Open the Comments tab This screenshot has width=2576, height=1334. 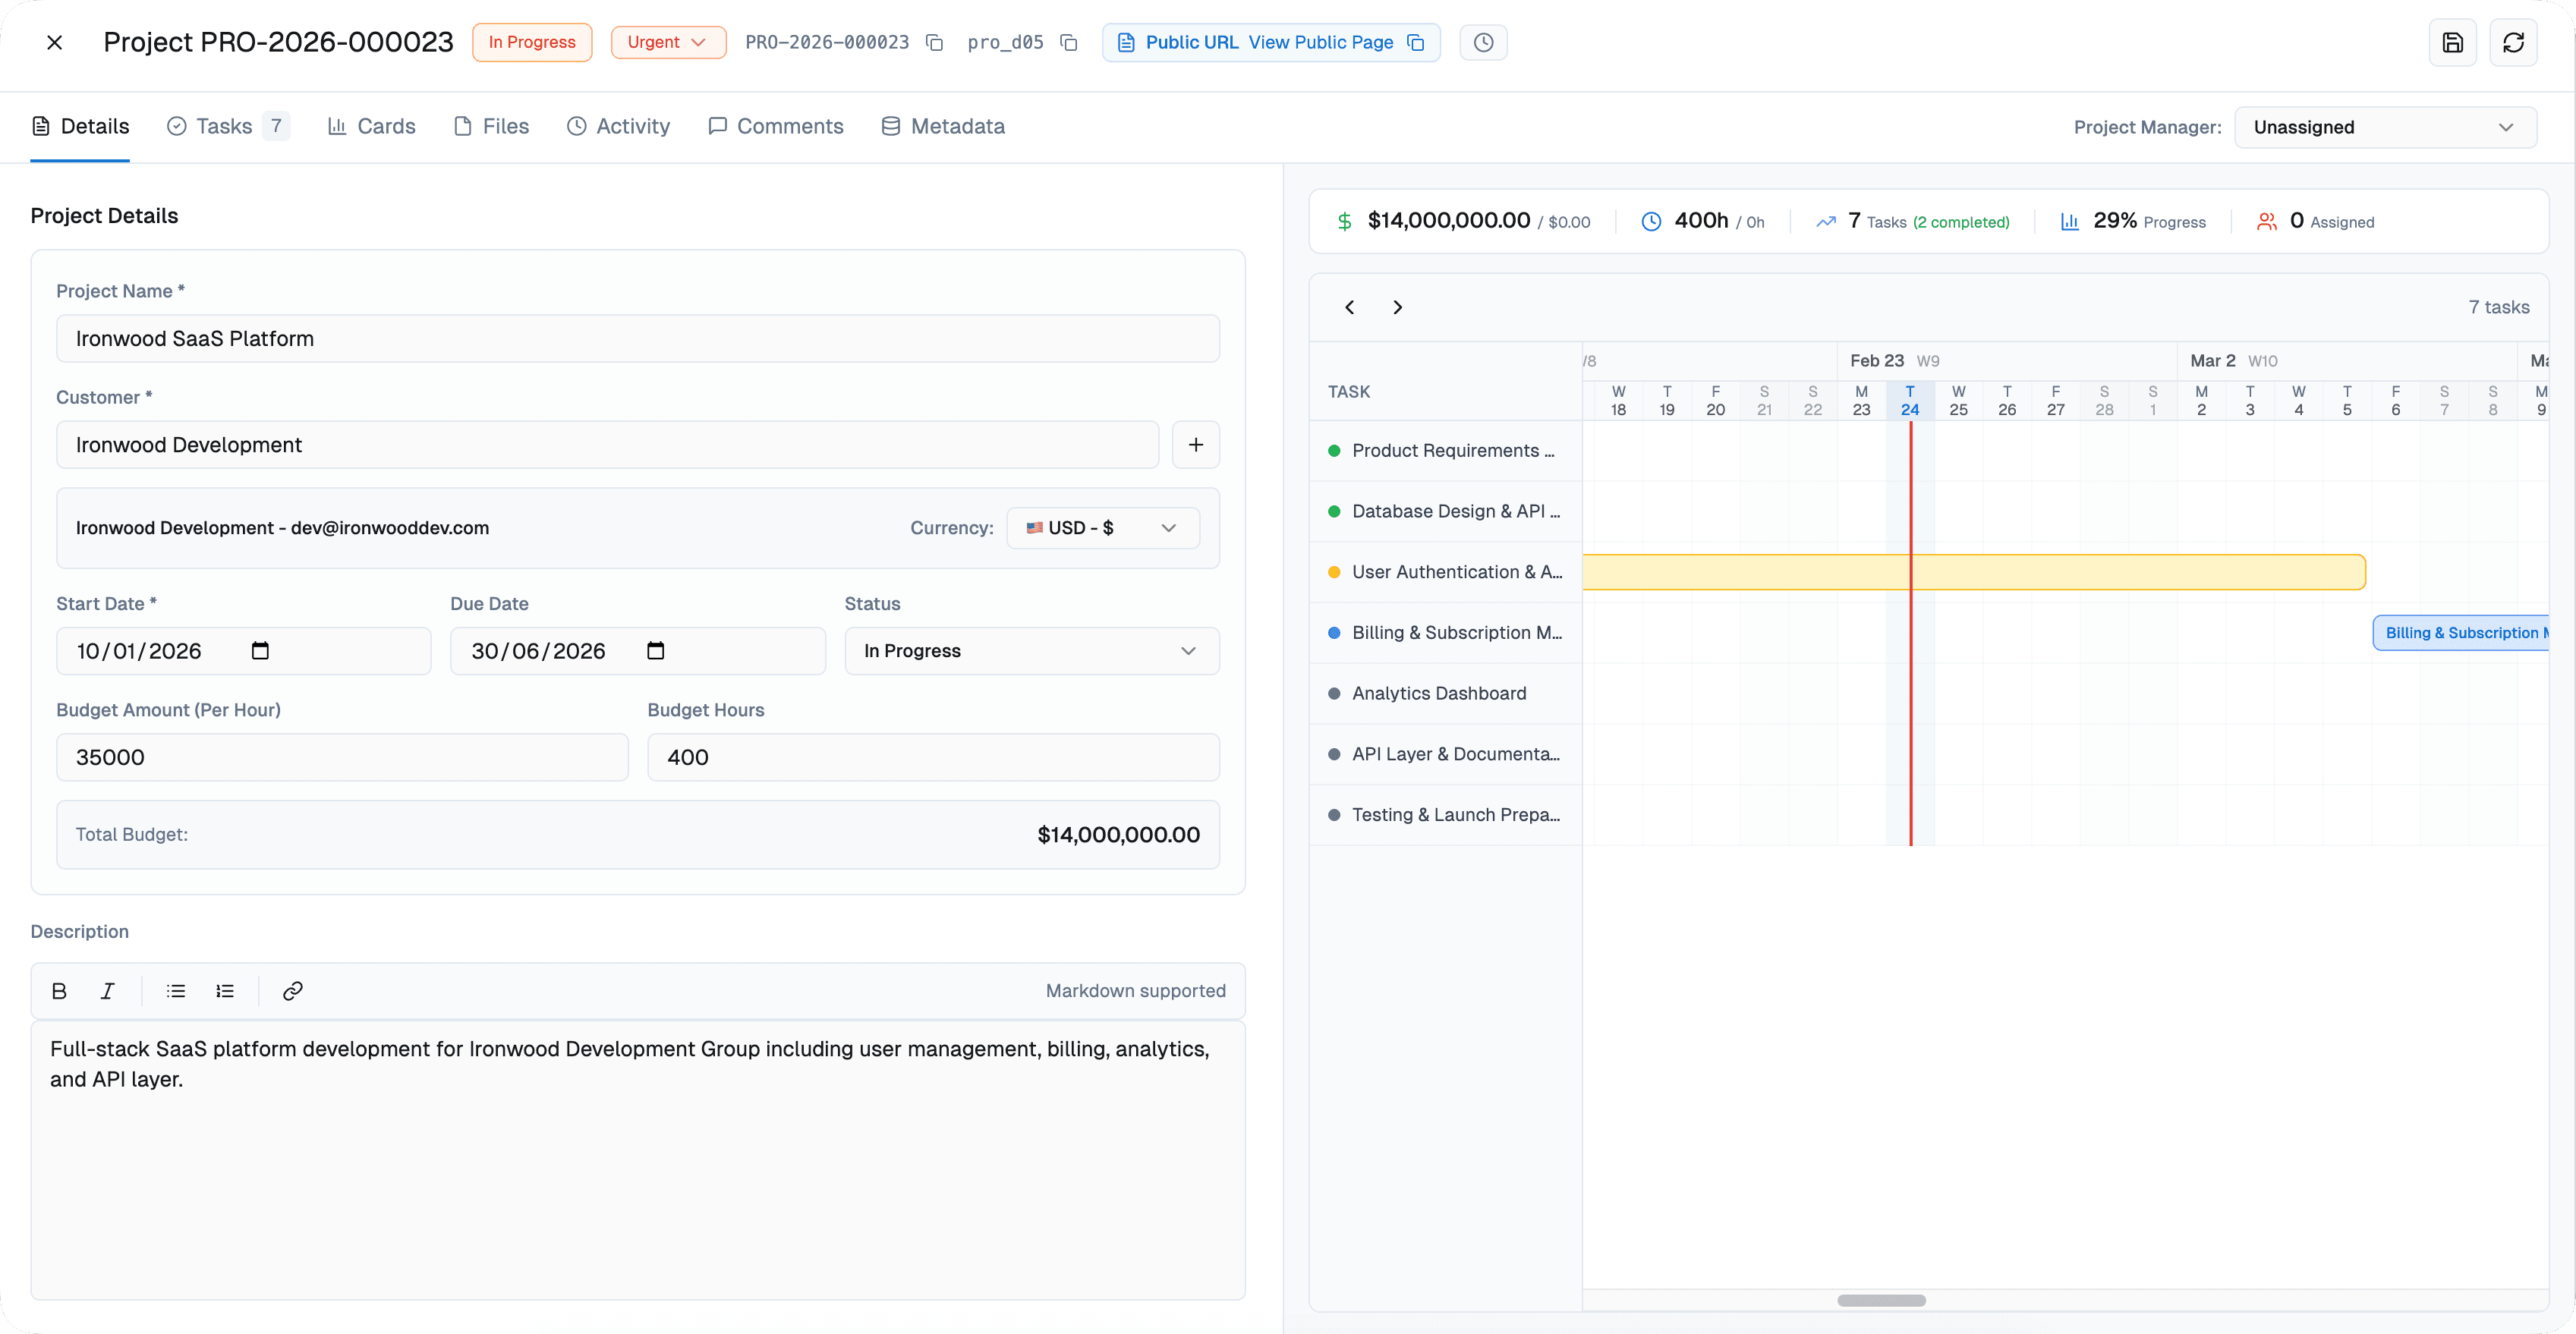tap(776, 126)
